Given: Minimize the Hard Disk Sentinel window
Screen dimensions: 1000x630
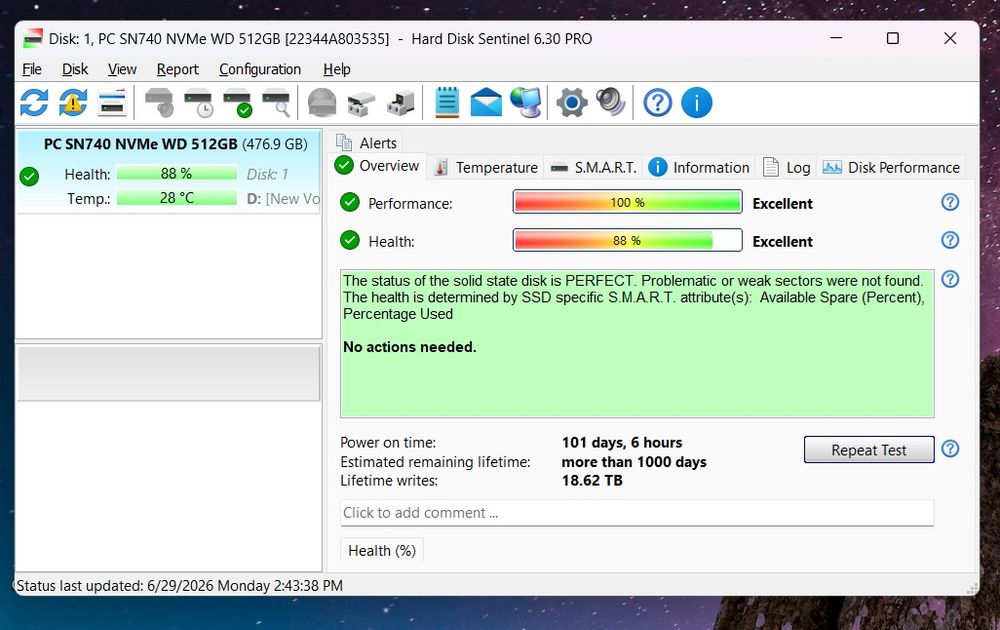Looking at the screenshot, I should pos(836,38).
